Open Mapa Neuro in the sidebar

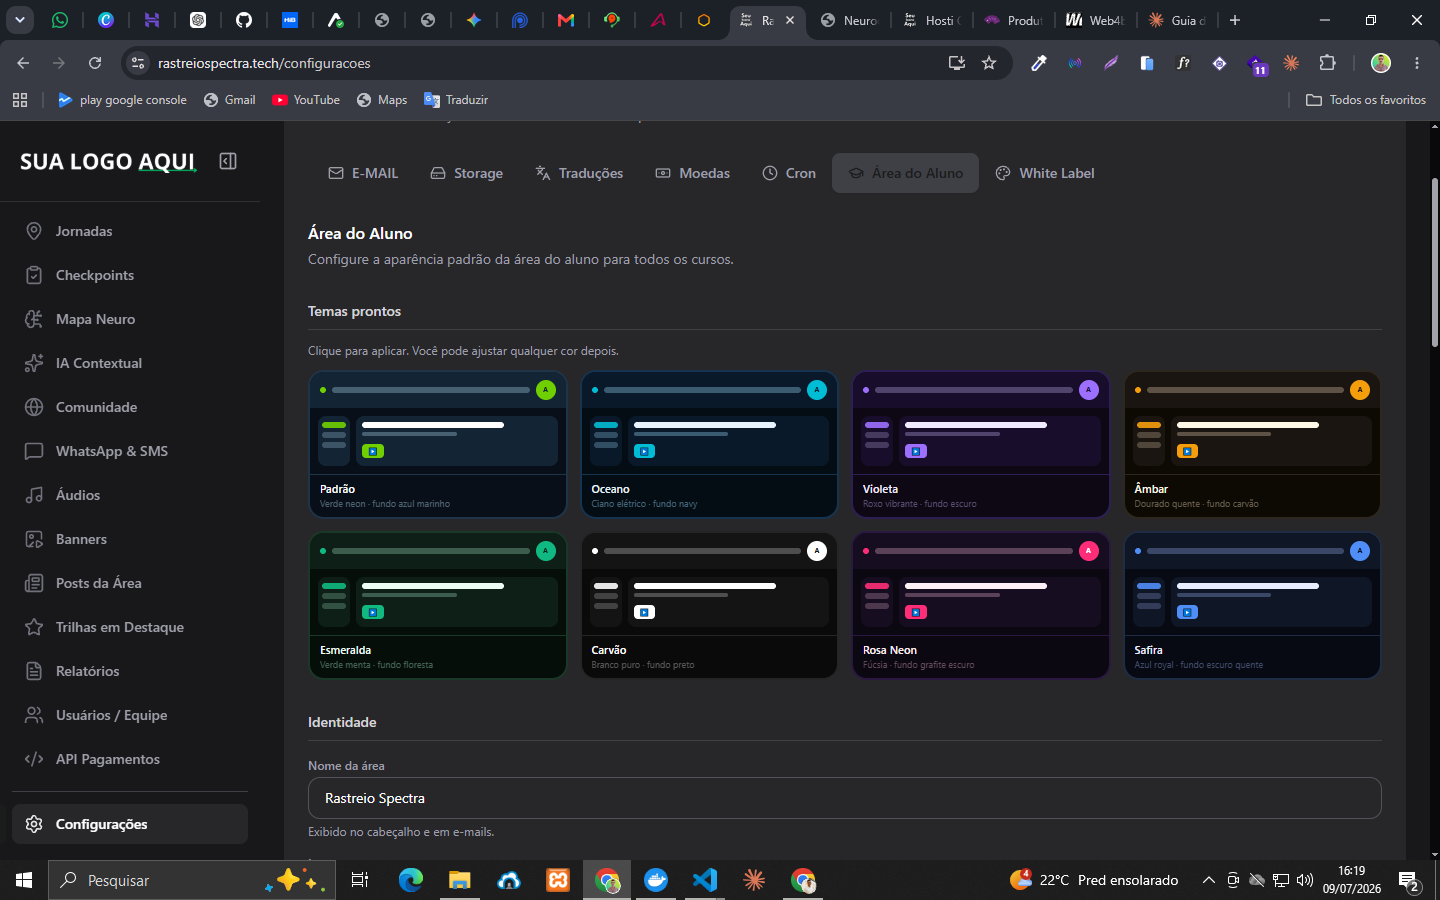[x=130, y=319]
